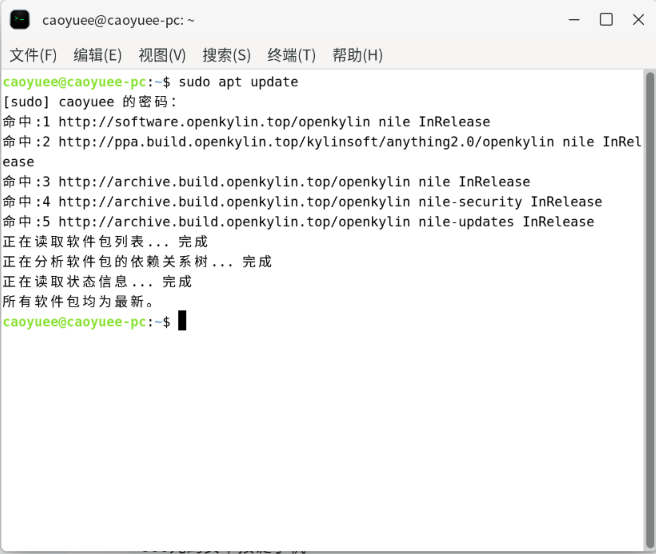Maximize the terminal window
This screenshot has height=554, width=656.
tap(606, 20)
